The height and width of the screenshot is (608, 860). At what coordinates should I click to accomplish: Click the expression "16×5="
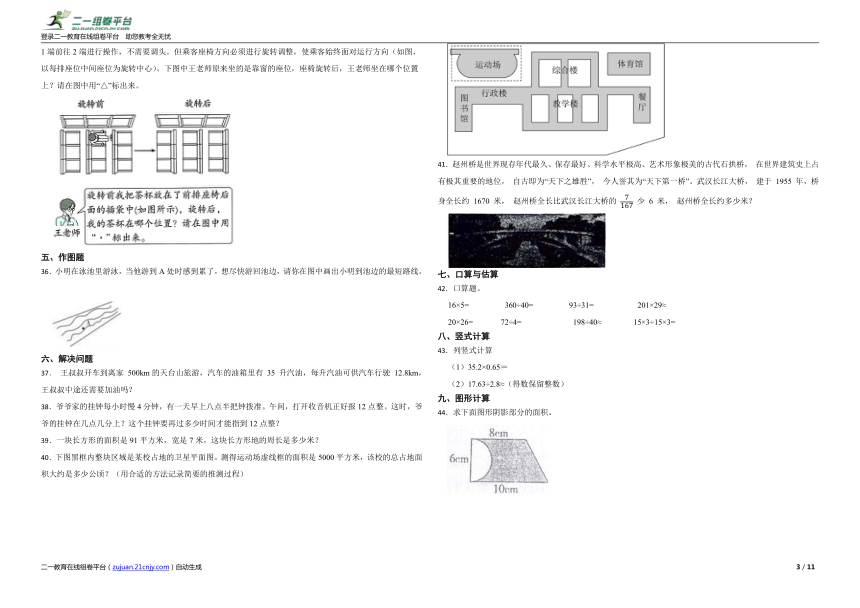(459, 305)
